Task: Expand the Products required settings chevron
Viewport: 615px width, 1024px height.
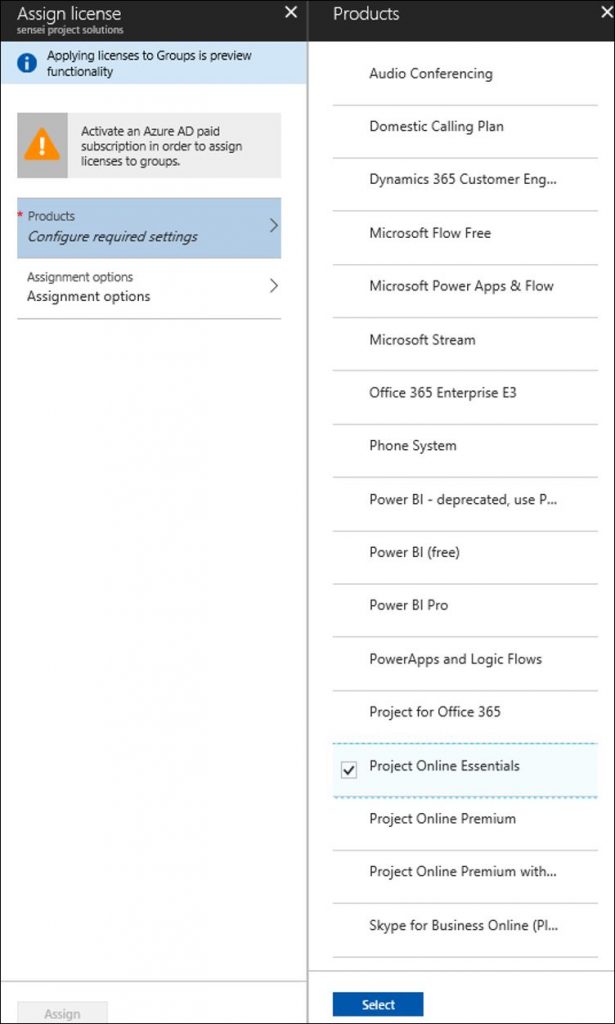Action: (274, 226)
